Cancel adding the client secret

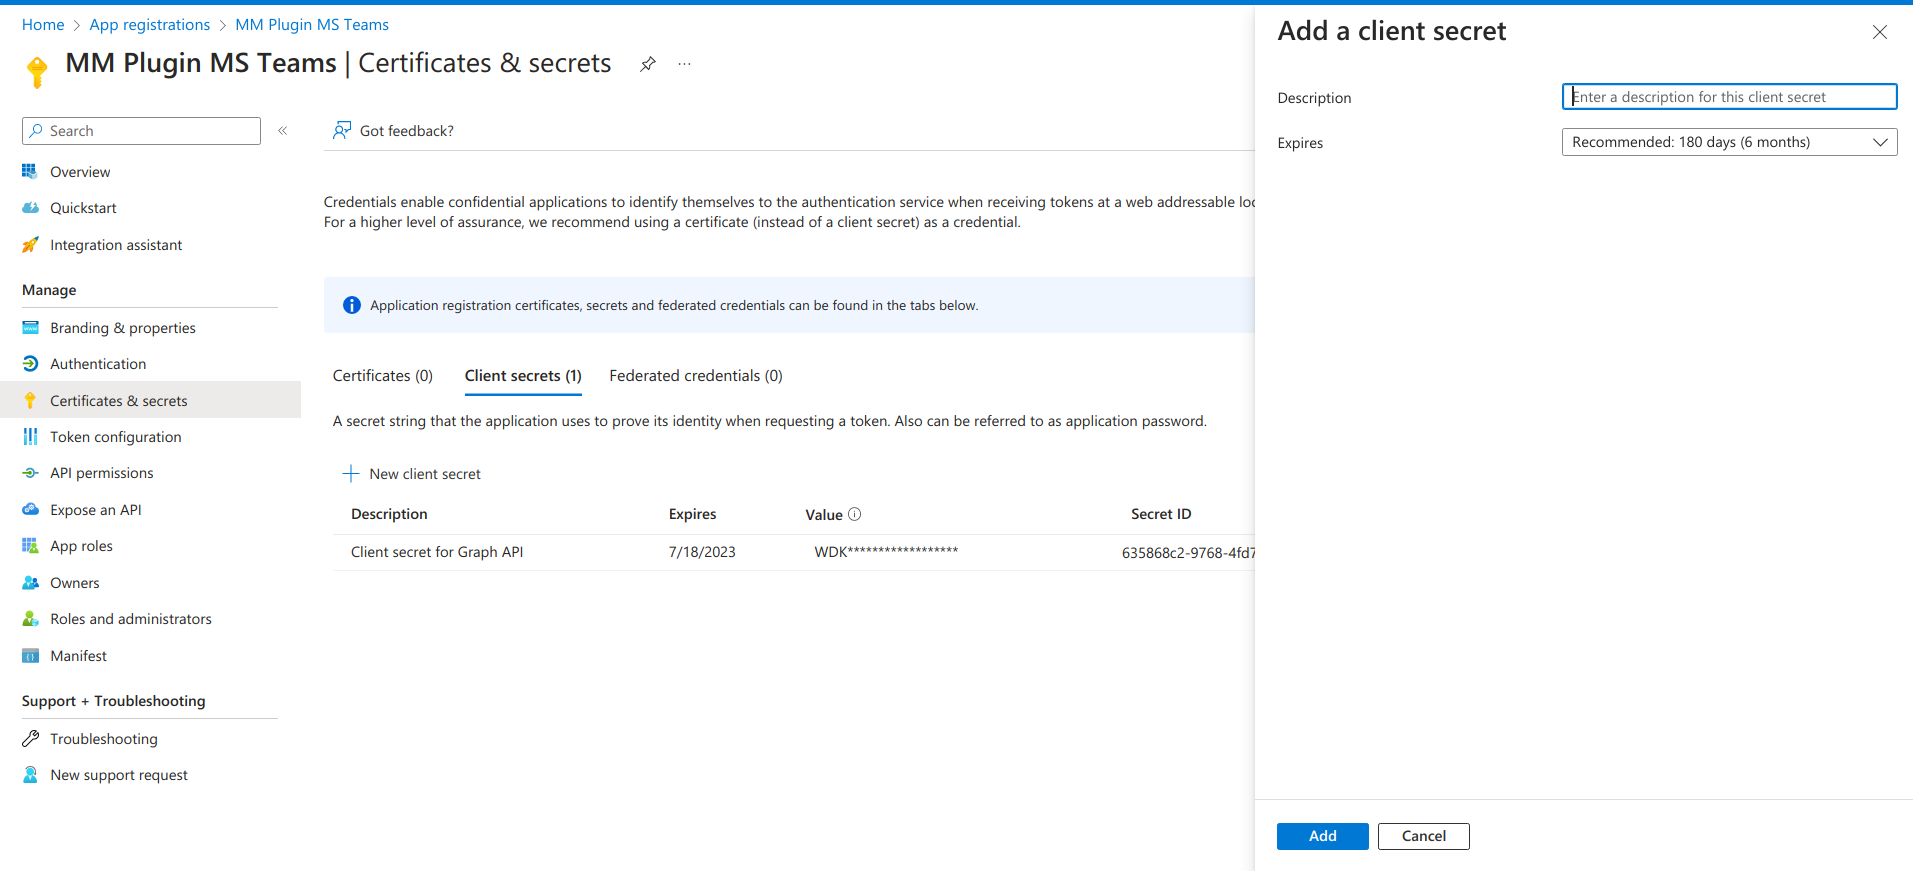(x=1423, y=836)
